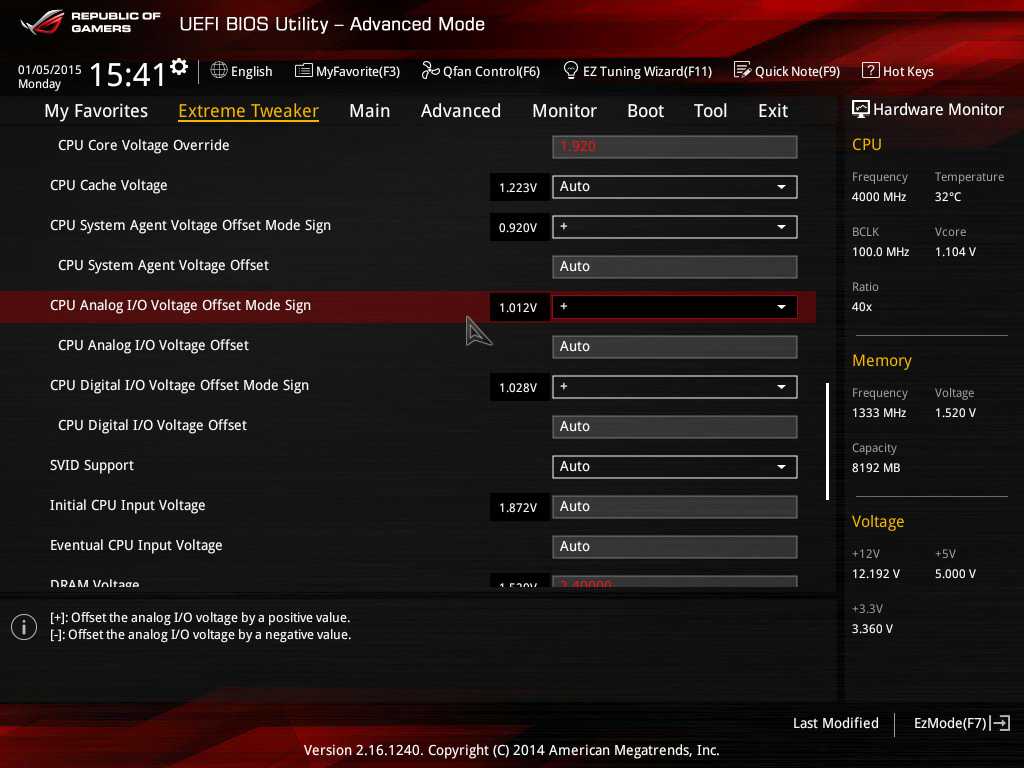Click the Initial CPU Input Voltage field

click(x=674, y=507)
